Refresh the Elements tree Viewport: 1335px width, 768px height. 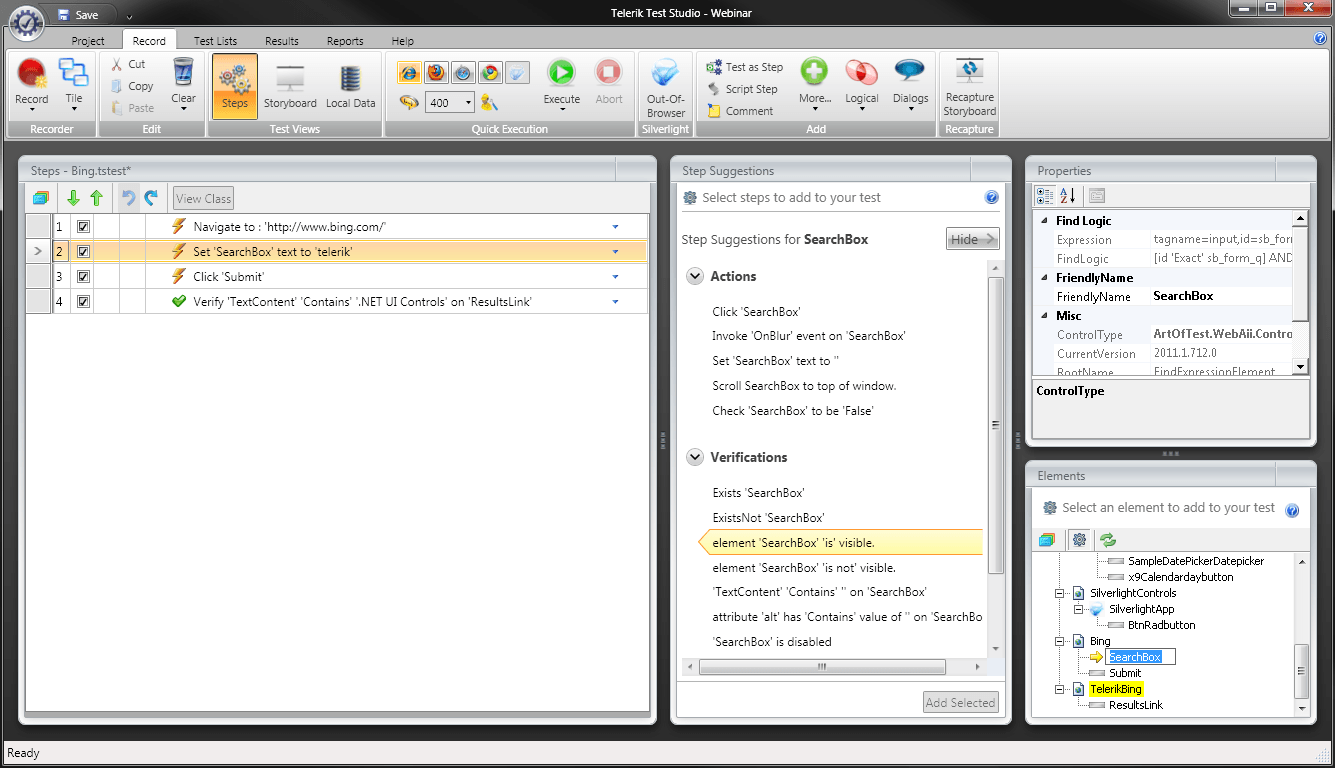coord(1107,540)
